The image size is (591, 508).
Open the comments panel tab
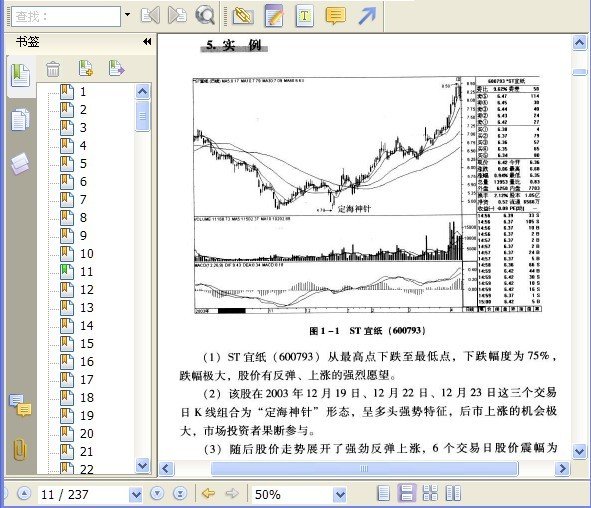click(x=20, y=405)
